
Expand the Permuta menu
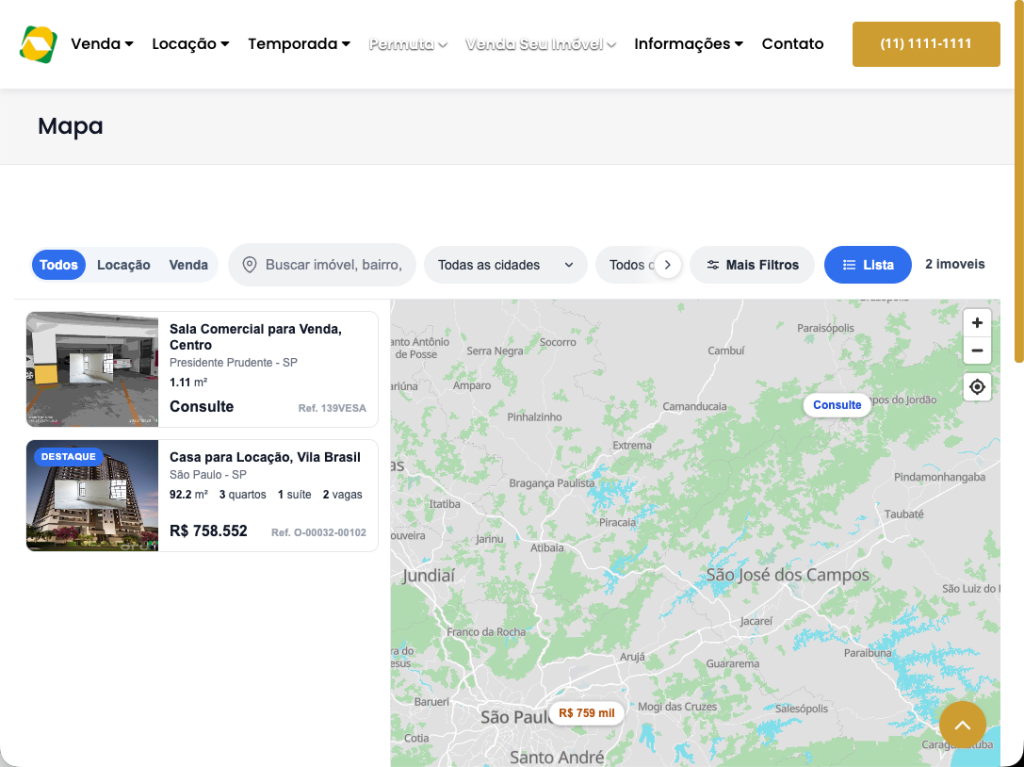408,44
